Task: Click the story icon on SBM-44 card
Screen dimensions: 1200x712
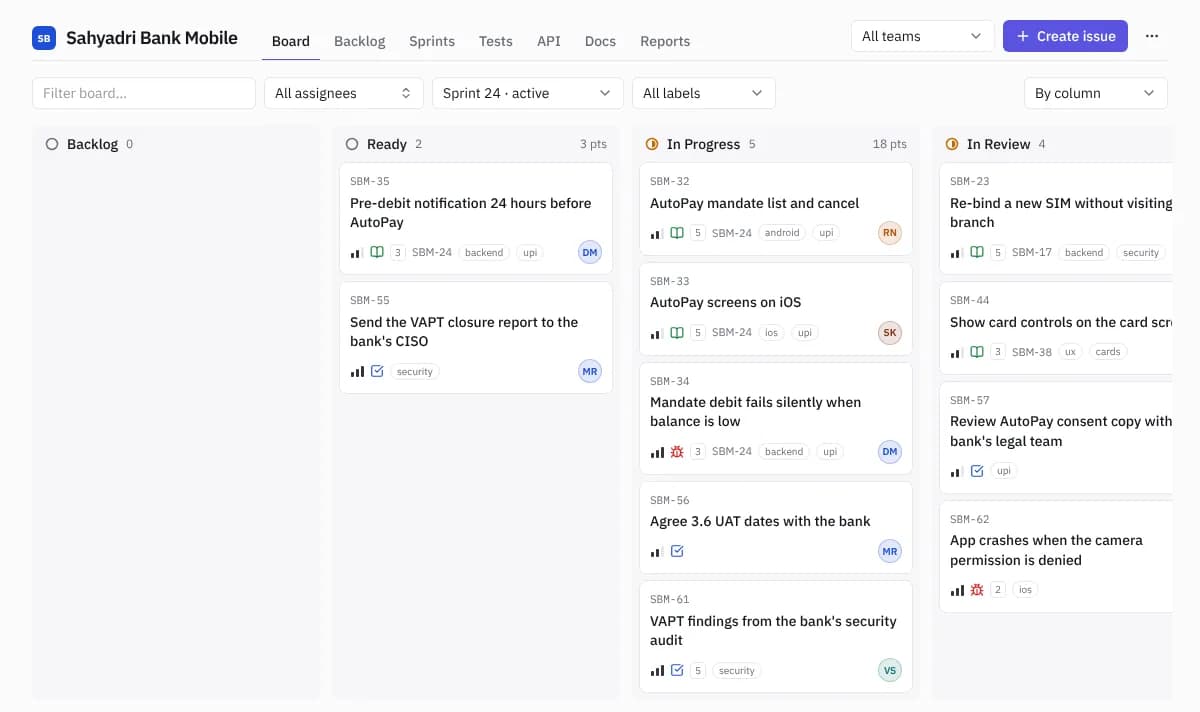Action: (977, 352)
